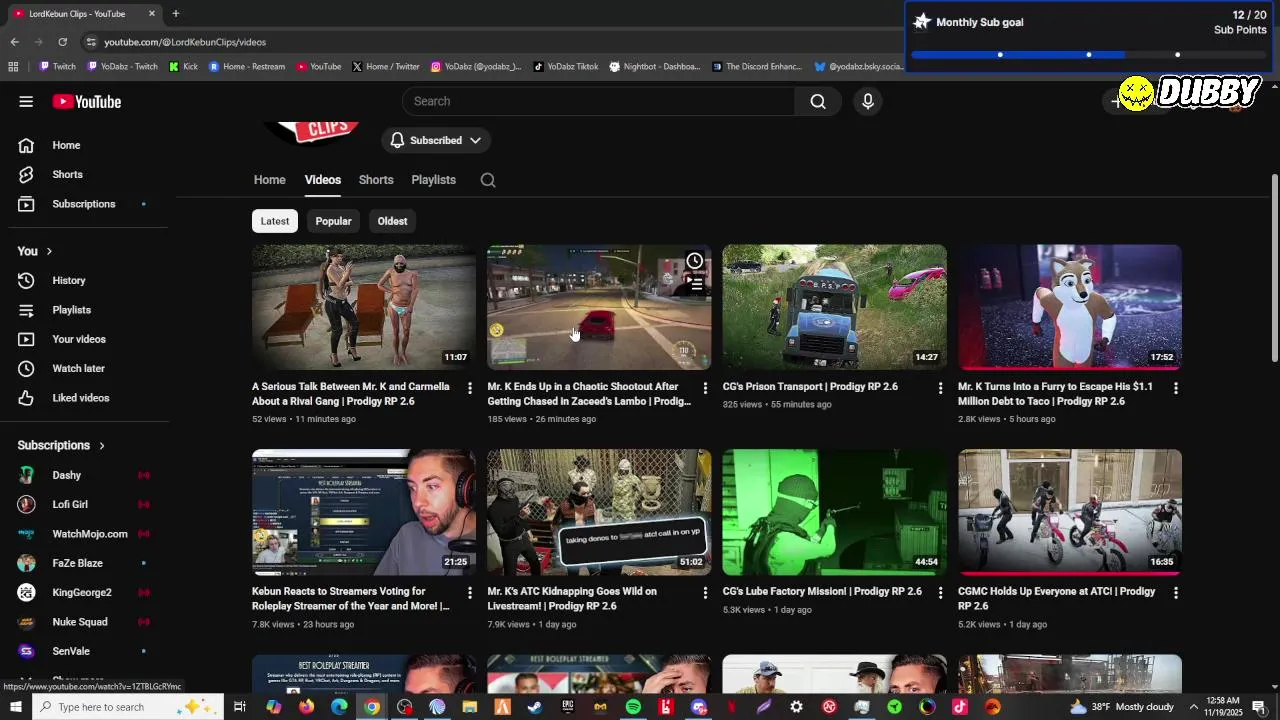Open new Chrome tab

[x=175, y=14]
